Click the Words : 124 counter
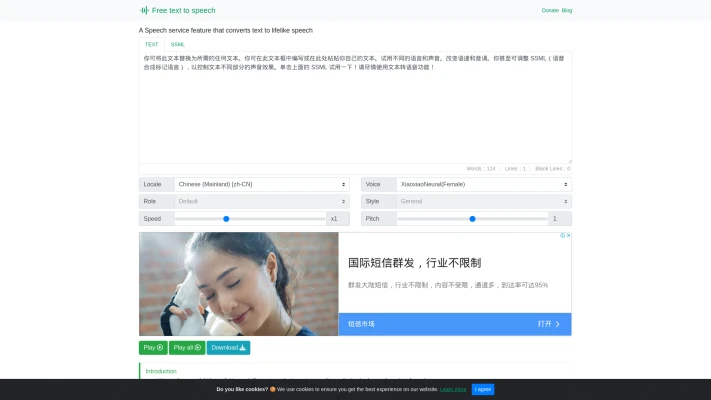The width and height of the screenshot is (711, 400). [481, 169]
